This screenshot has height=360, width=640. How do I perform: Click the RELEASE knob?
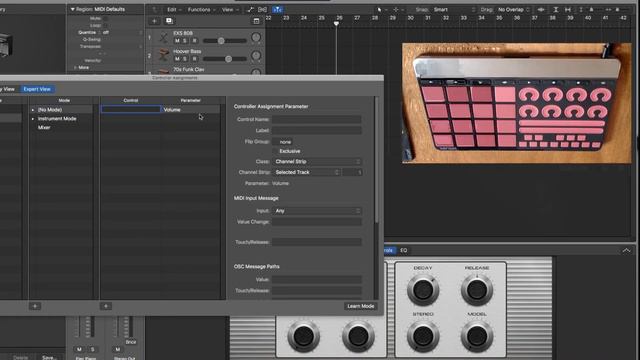point(477,290)
